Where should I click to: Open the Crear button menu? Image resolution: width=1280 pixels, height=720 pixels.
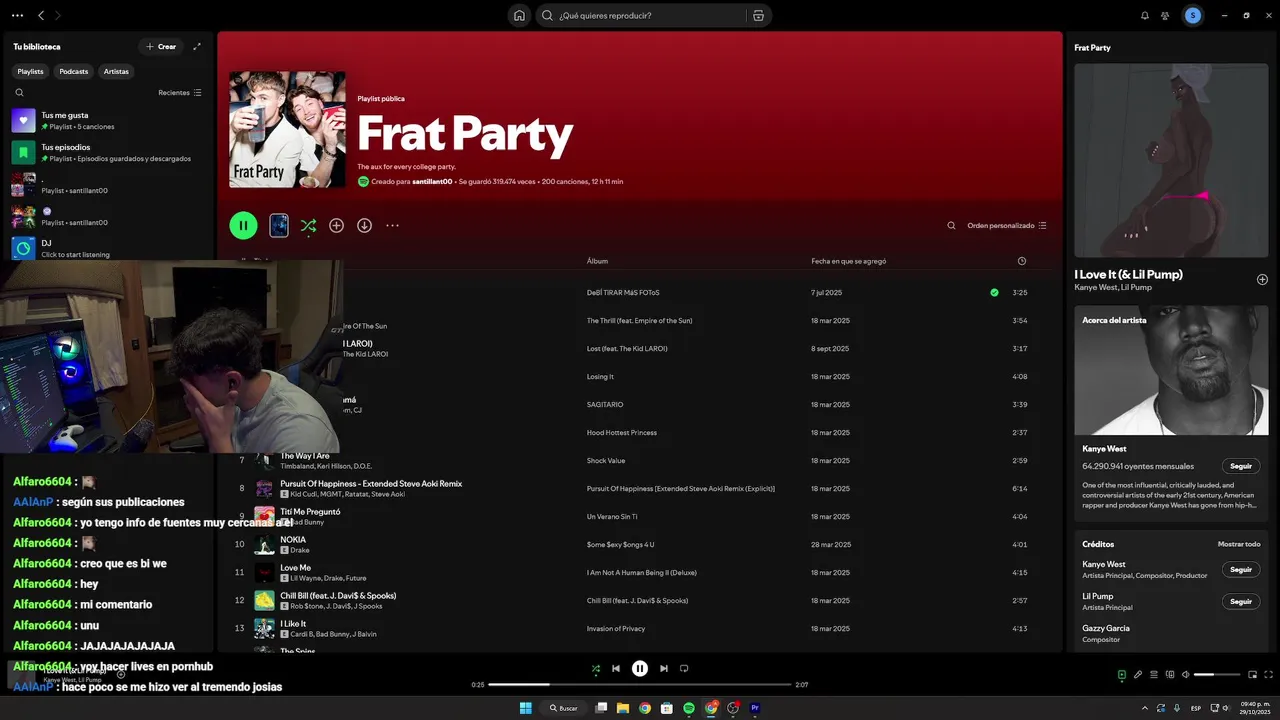click(x=160, y=46)
